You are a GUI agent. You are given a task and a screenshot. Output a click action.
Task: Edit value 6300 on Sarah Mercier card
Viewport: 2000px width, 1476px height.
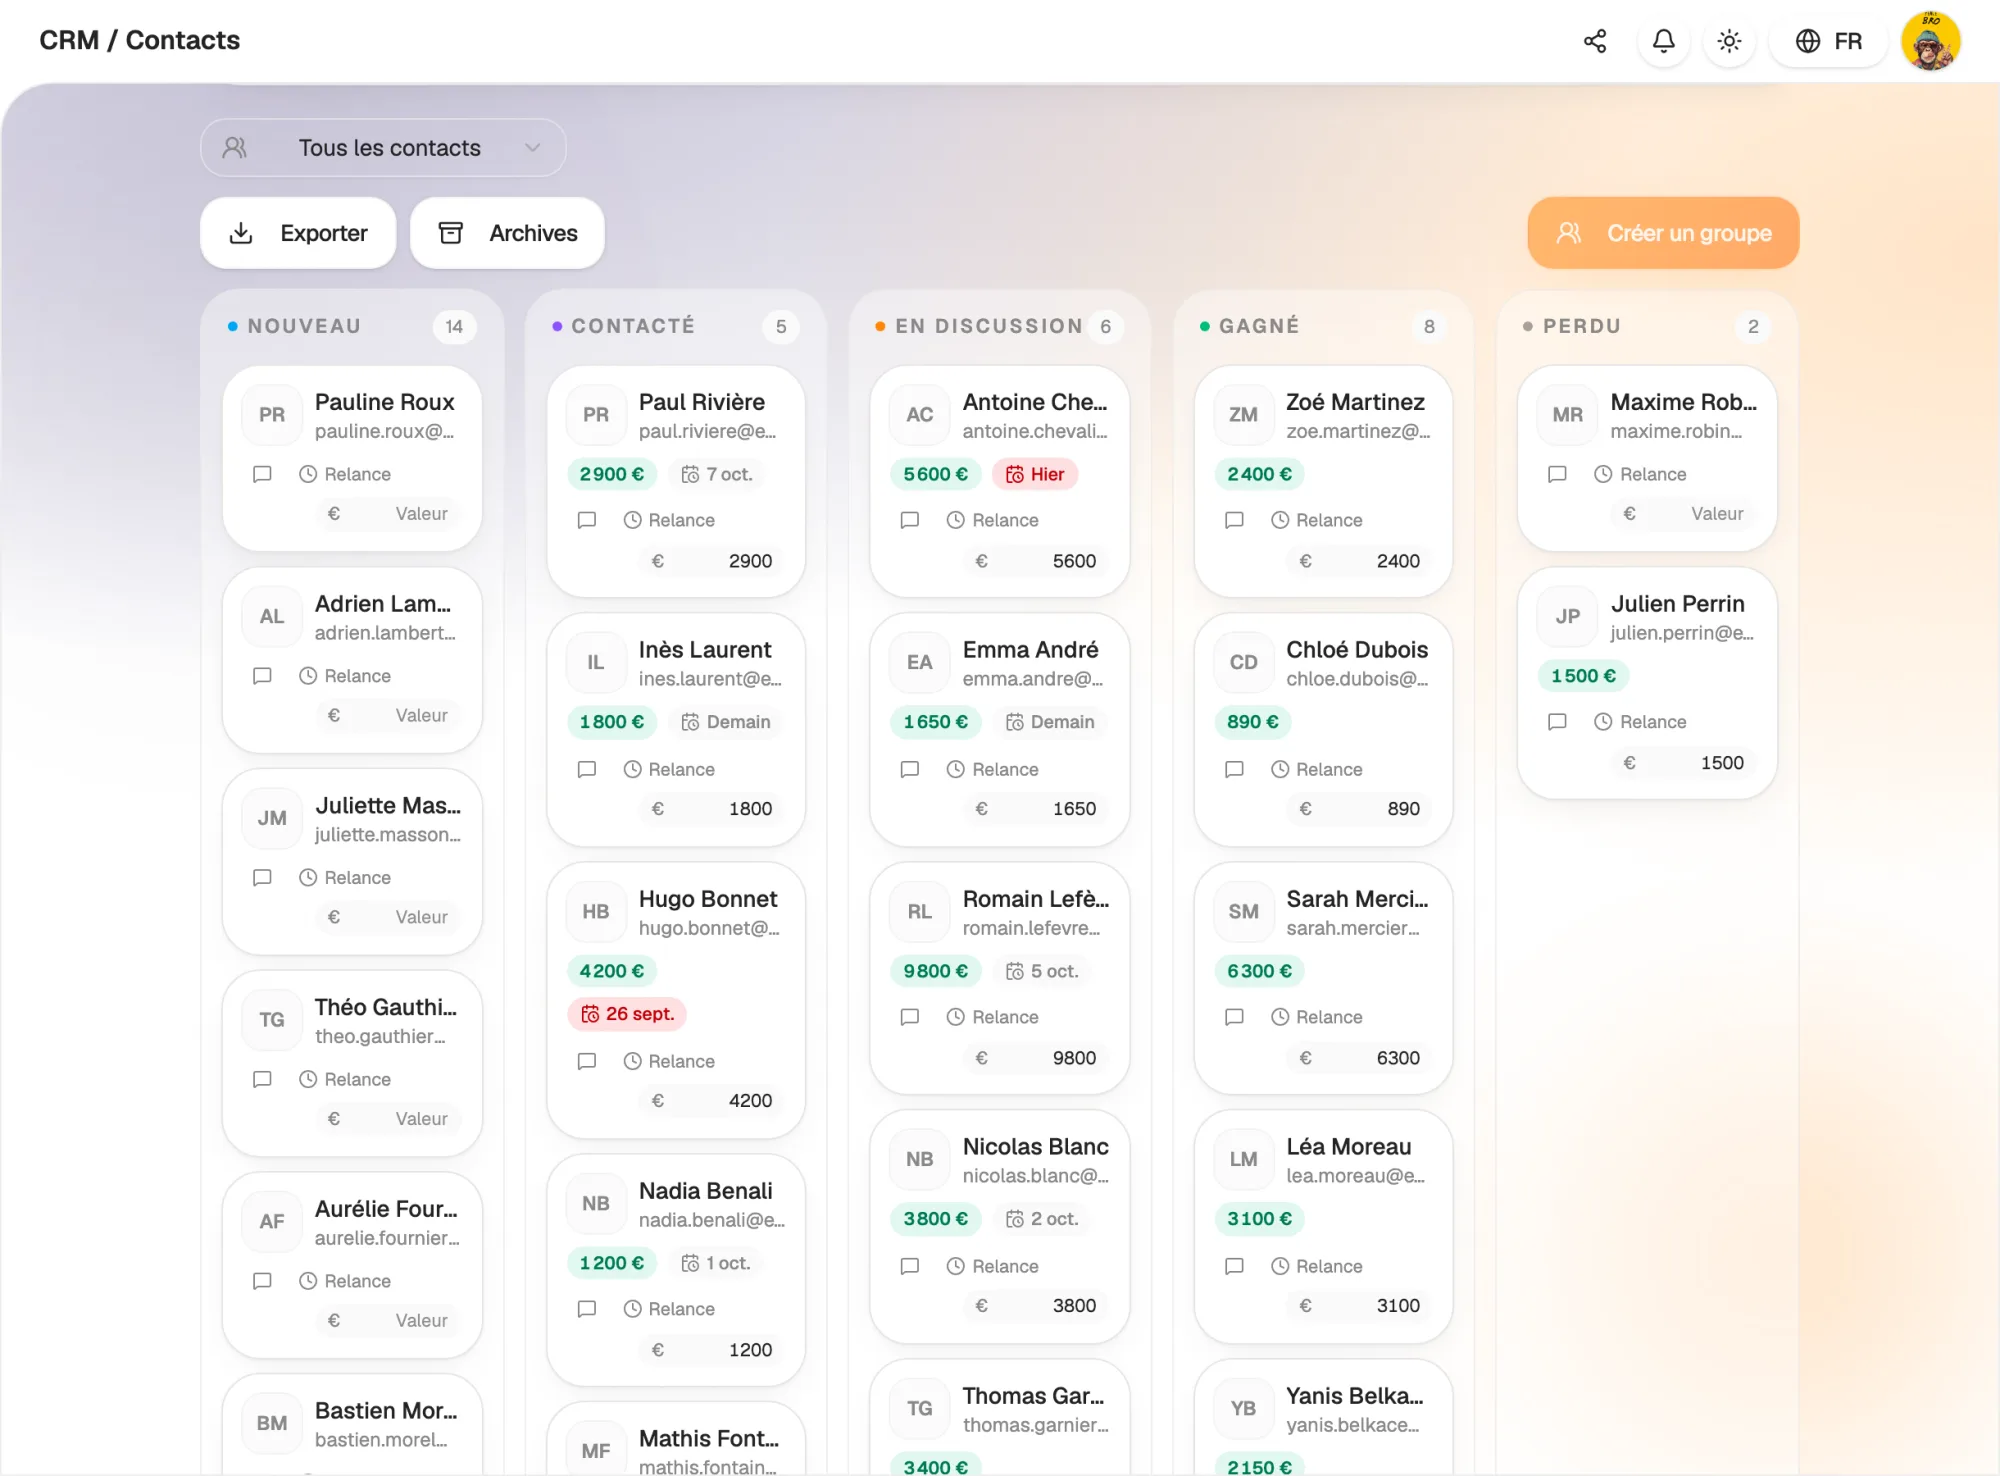tap(1361, 1059)
